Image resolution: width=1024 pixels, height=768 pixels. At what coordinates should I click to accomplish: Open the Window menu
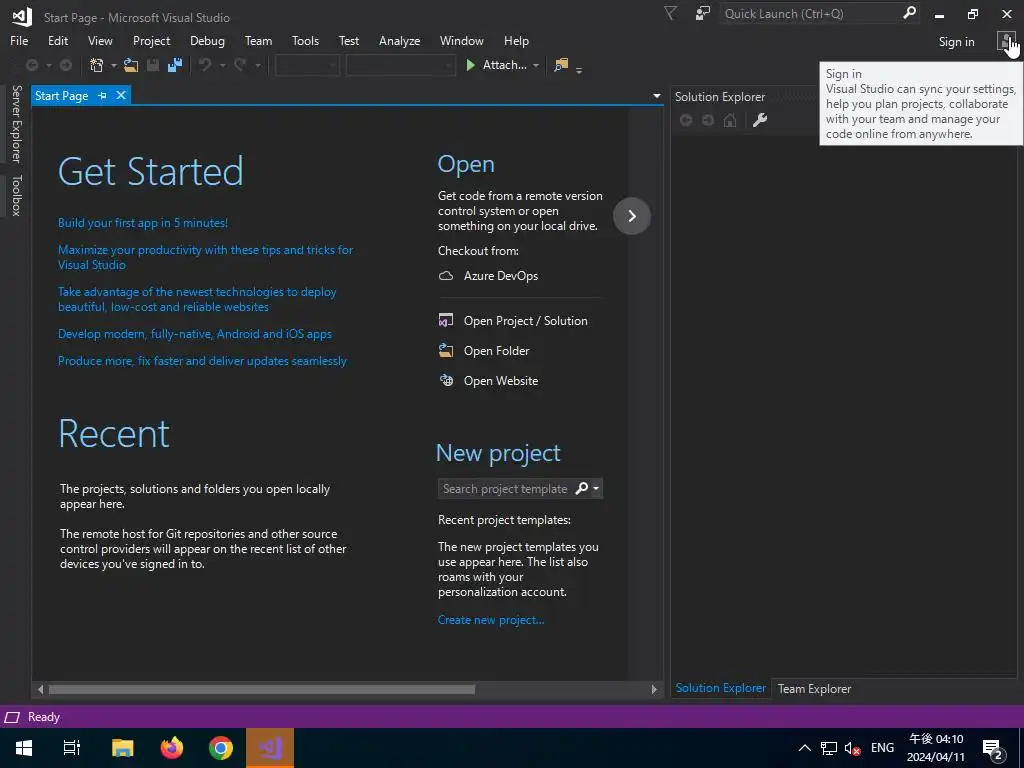461,40
